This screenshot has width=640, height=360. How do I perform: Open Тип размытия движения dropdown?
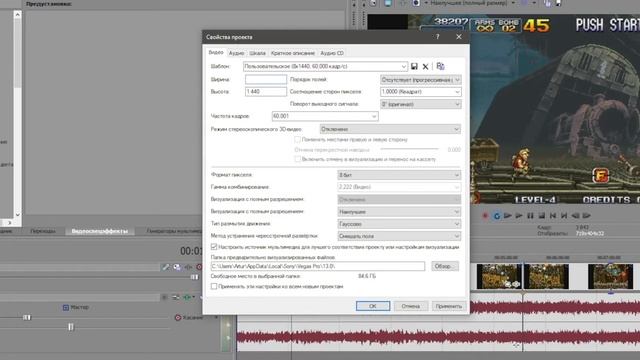pos(399,224)
